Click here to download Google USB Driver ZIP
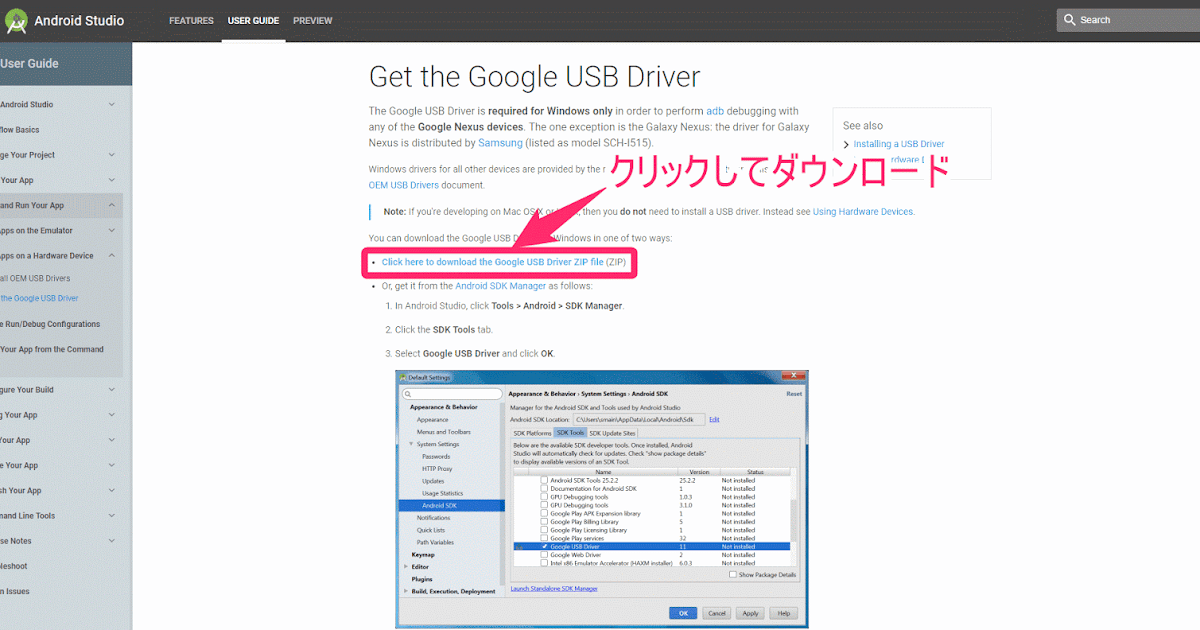Screen dimensions: 1200x630 tap(493, 262)
